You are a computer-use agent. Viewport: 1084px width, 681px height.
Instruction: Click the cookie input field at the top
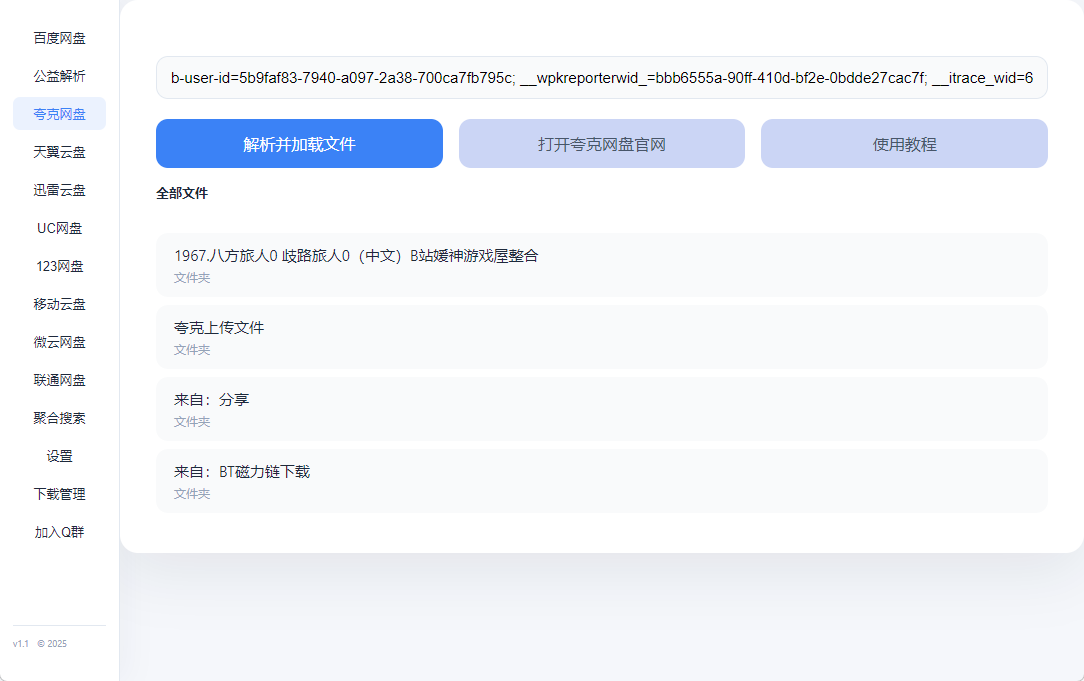(x=601, y=78)
